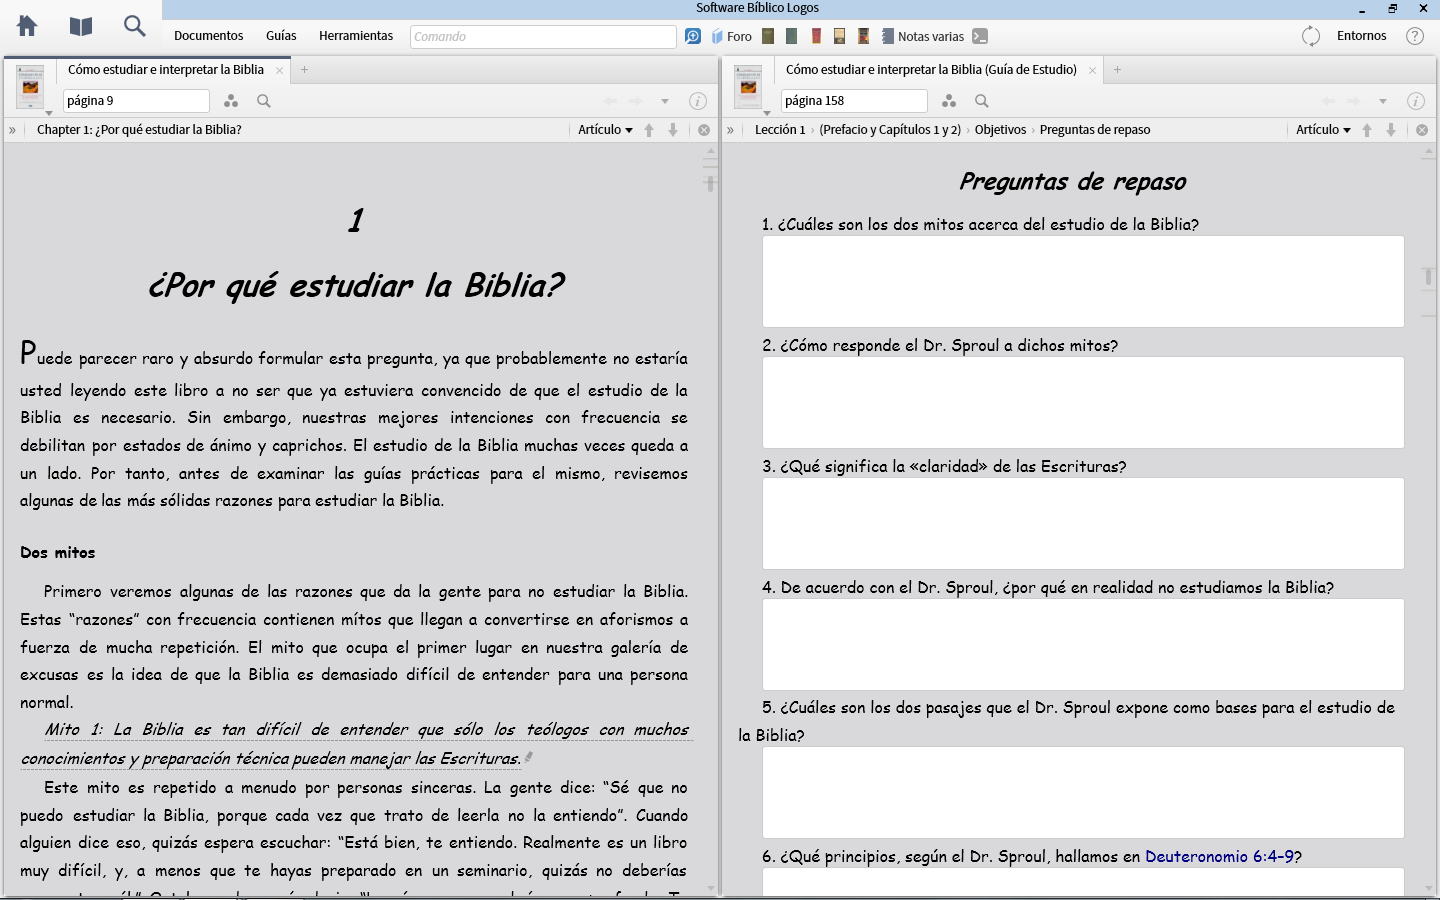Show left book information panel
Image resolution: width=1440 pixels, height=900 pixels.
(698, 101)
